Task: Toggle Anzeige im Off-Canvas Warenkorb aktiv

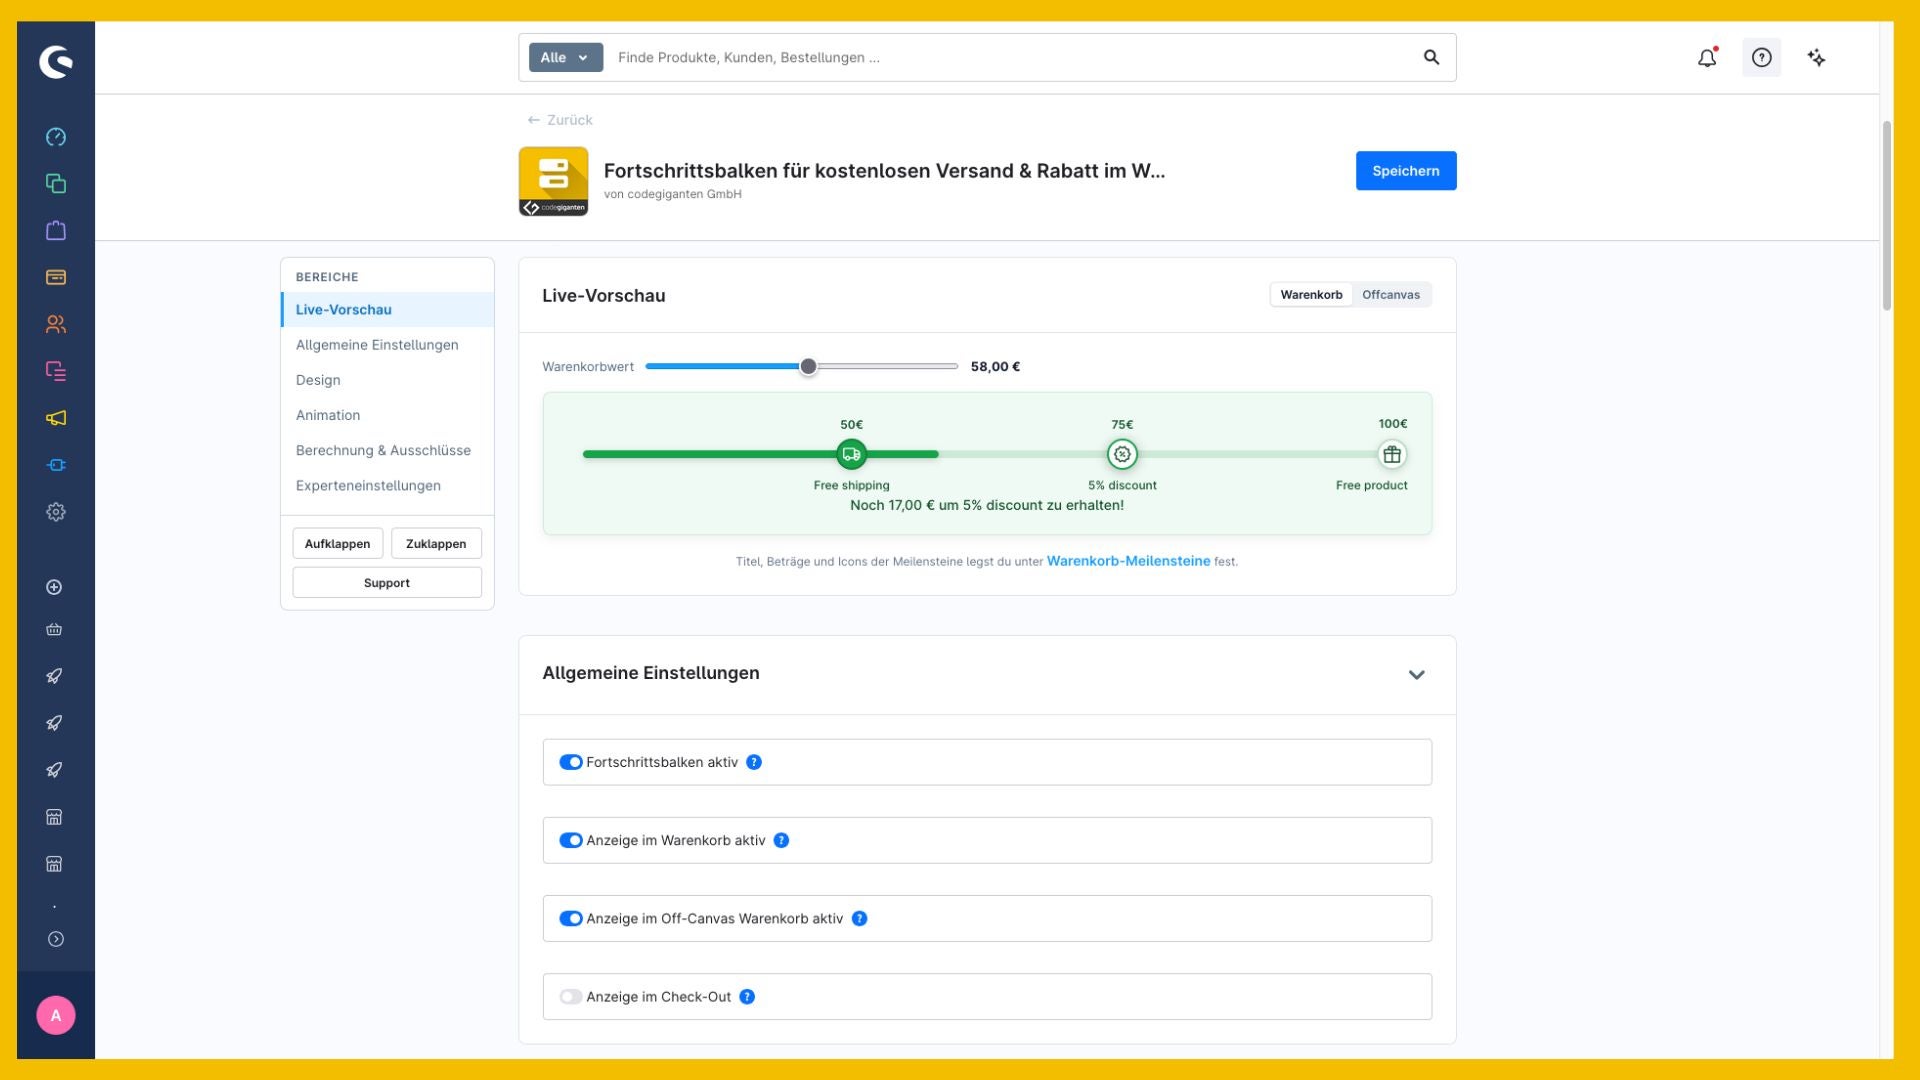Action: click(x=570, y=918)
